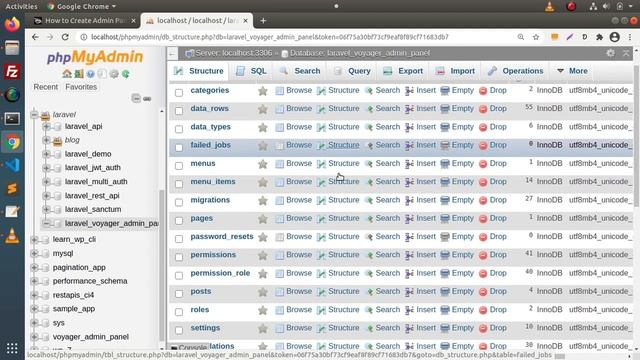
Task: Show applications grid in dock
Action: tap(12, 348)
